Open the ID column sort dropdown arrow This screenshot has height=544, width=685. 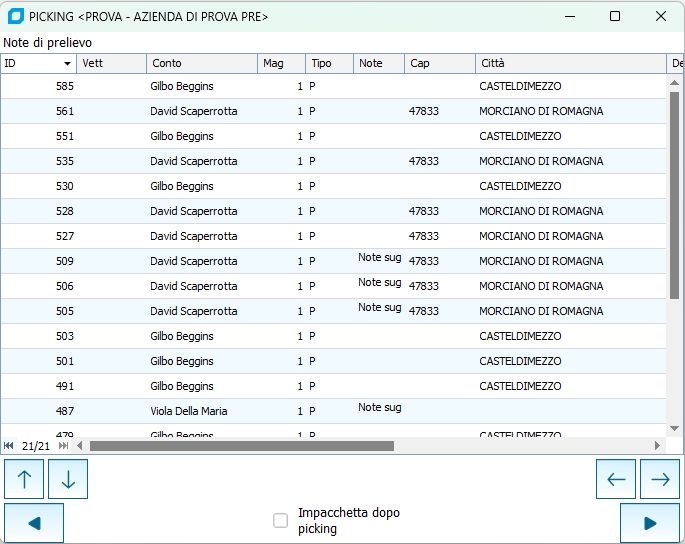pos(68,64)
